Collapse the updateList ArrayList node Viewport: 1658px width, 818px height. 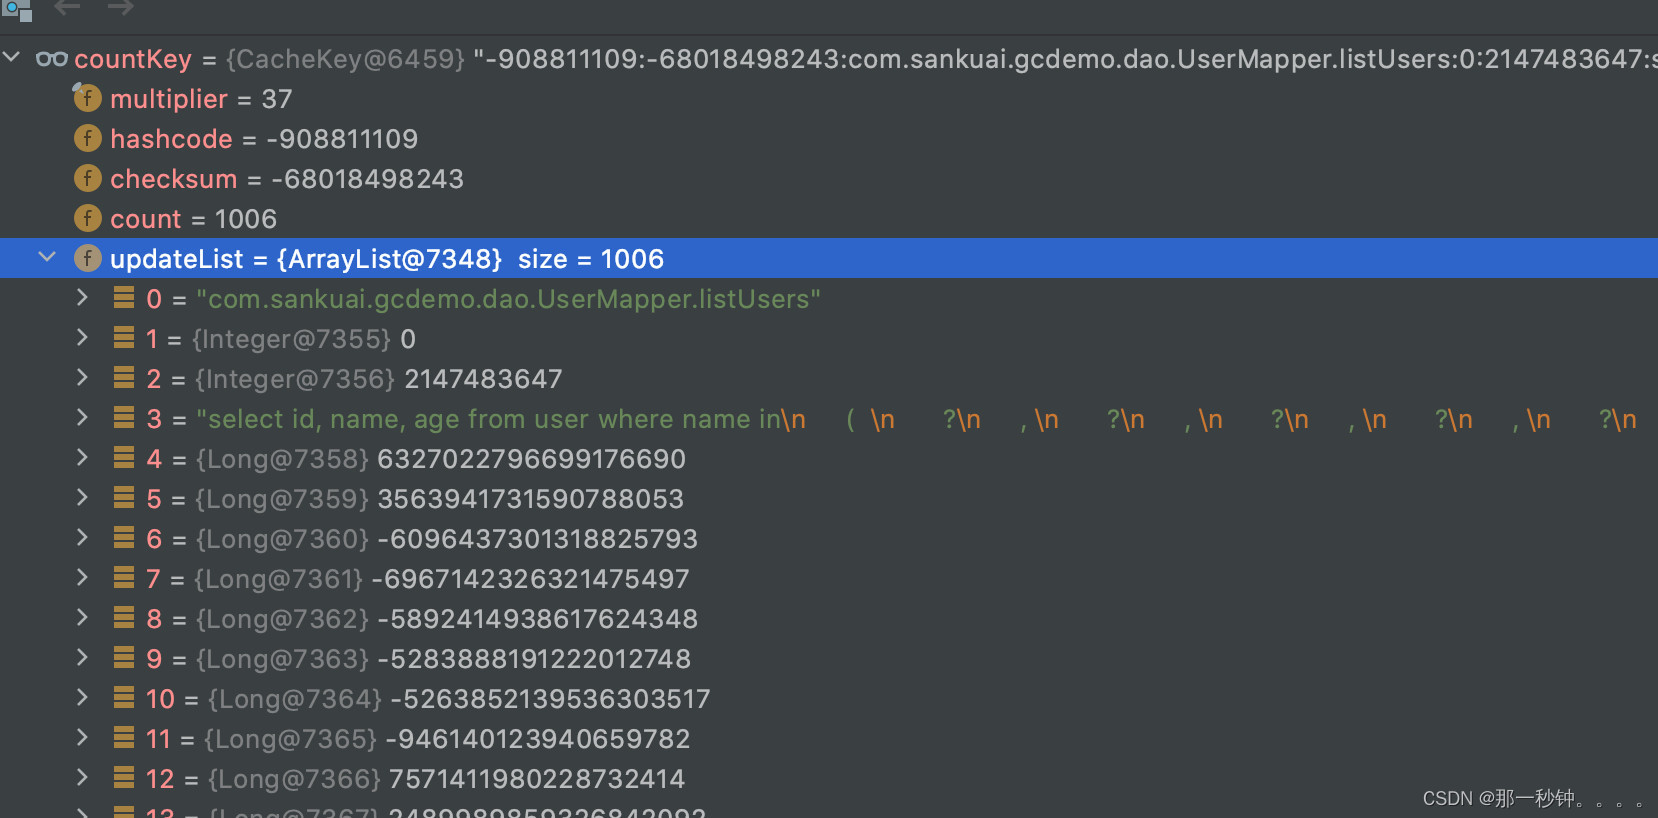pos(46,258)
